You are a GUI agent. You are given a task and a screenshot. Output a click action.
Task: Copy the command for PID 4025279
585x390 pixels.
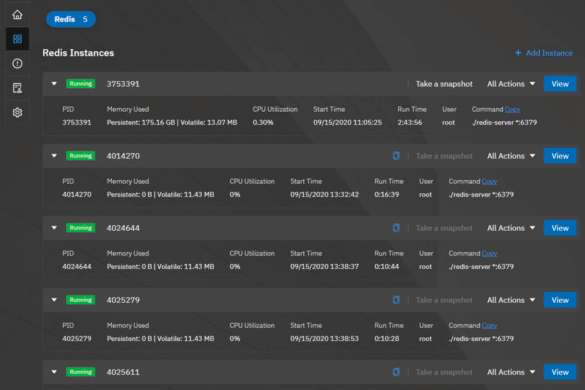489,325
